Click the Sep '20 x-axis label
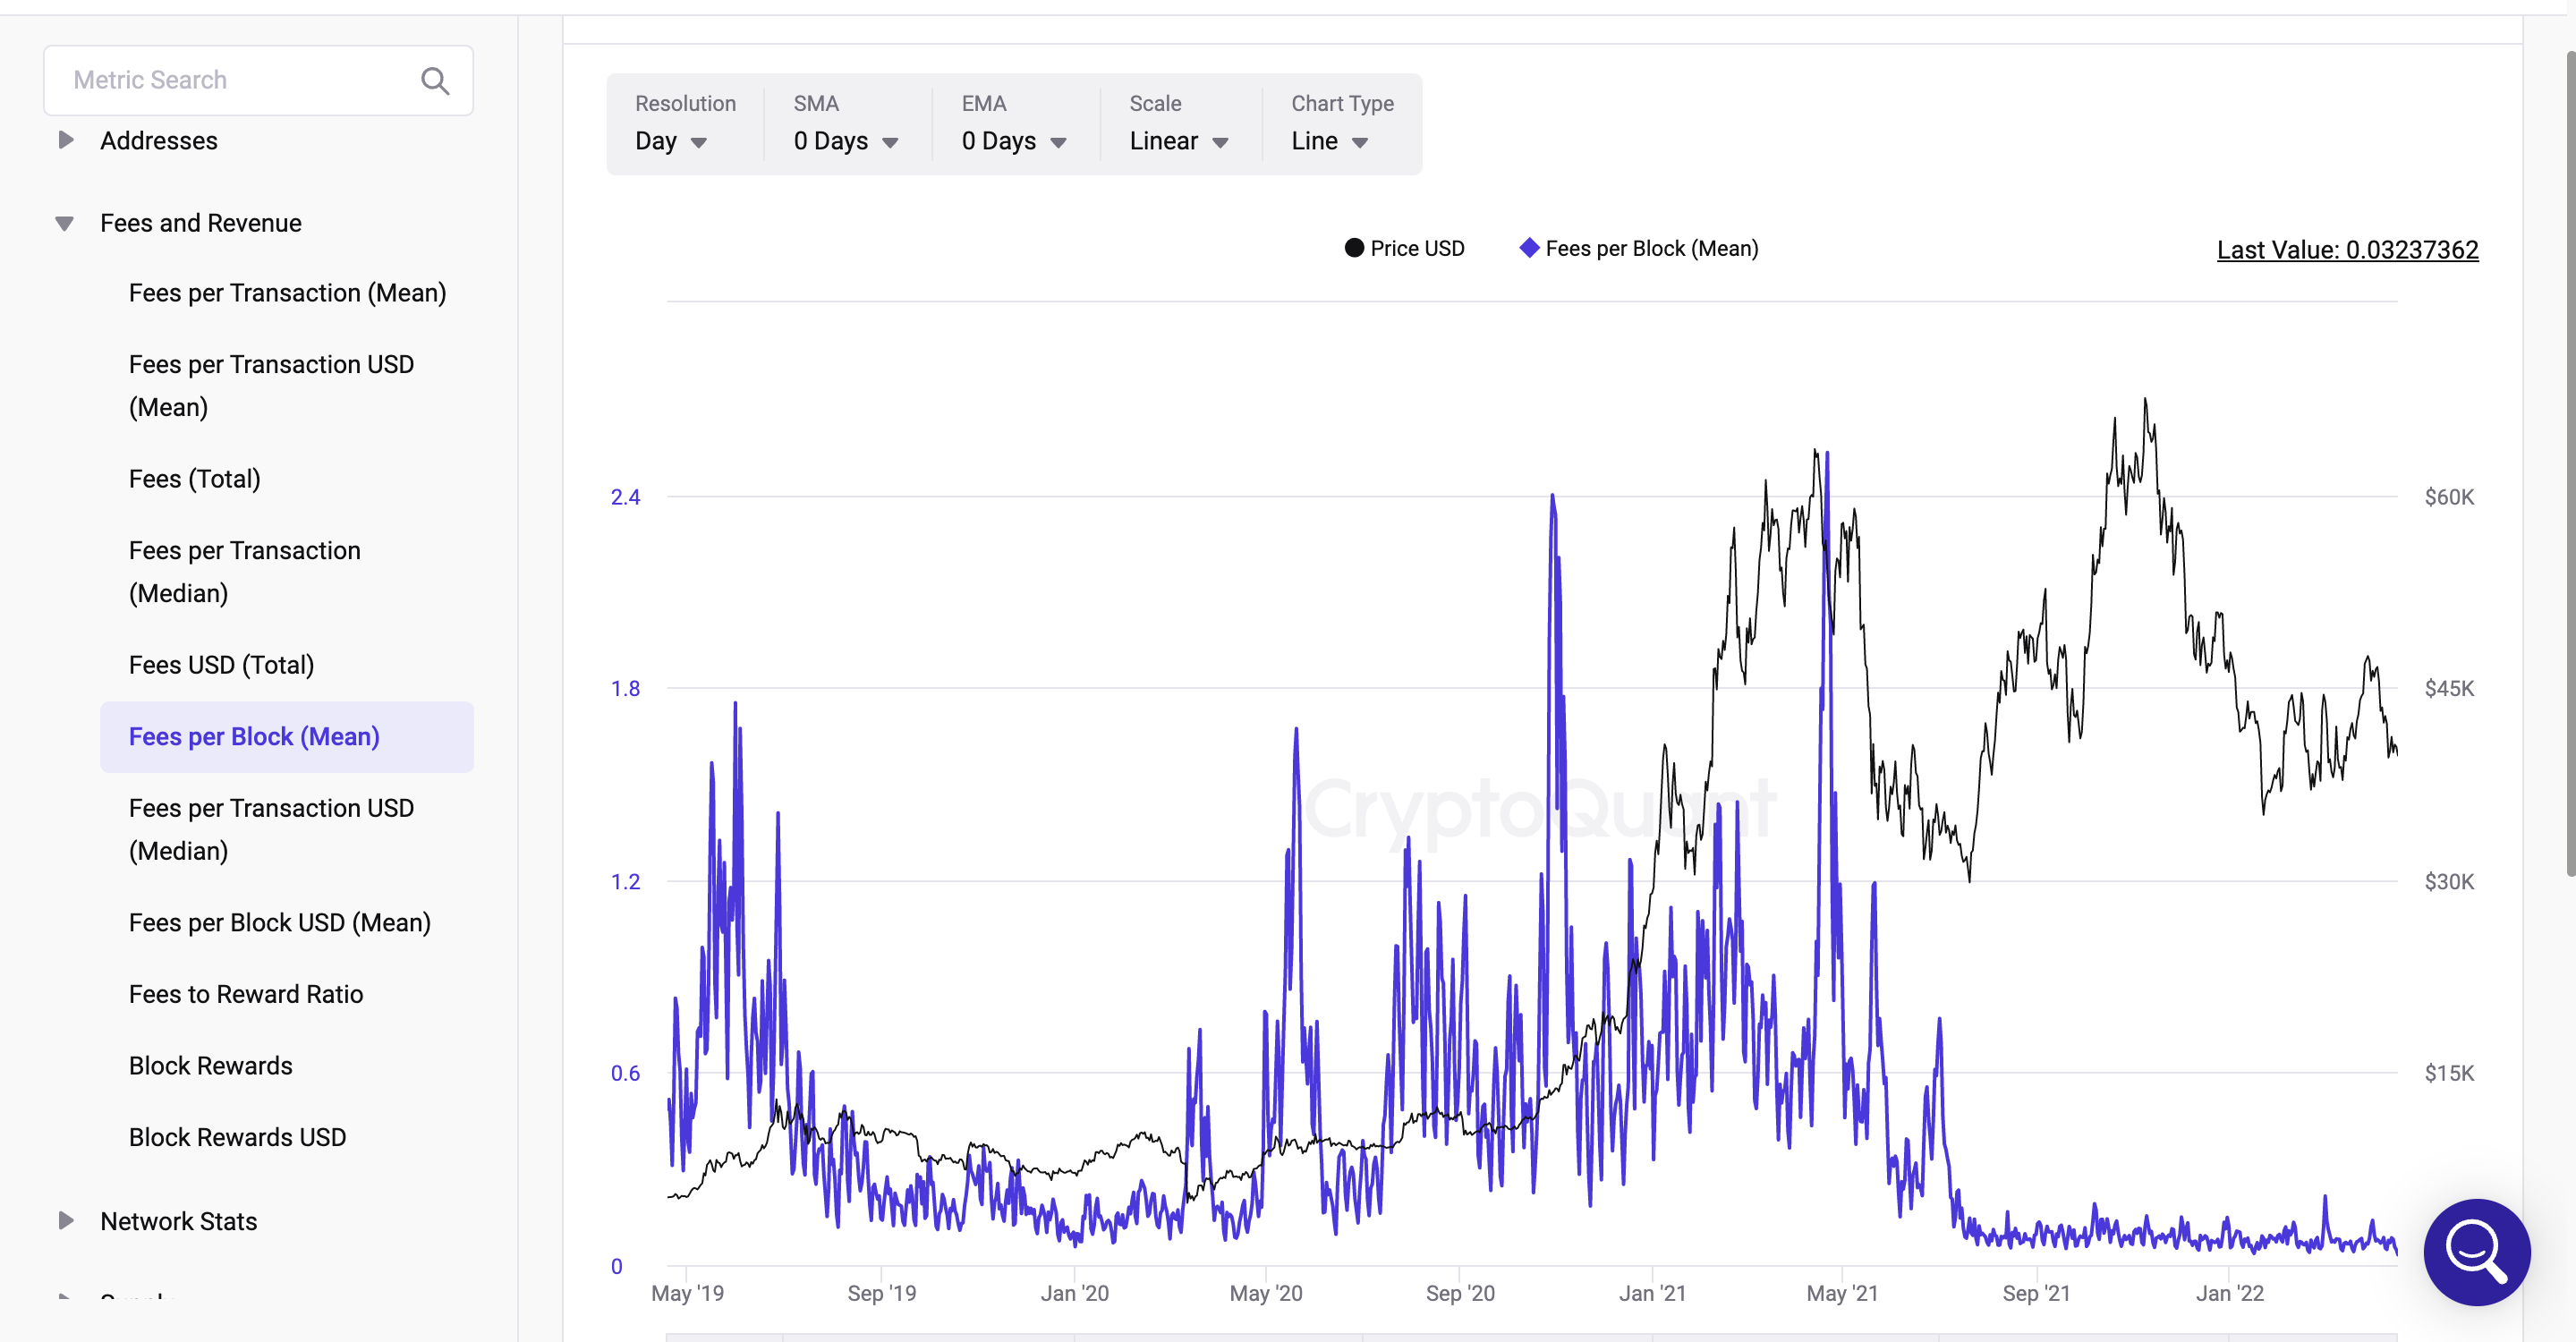Viewport: 2576px width, 1342px height. (1459, 1293)
